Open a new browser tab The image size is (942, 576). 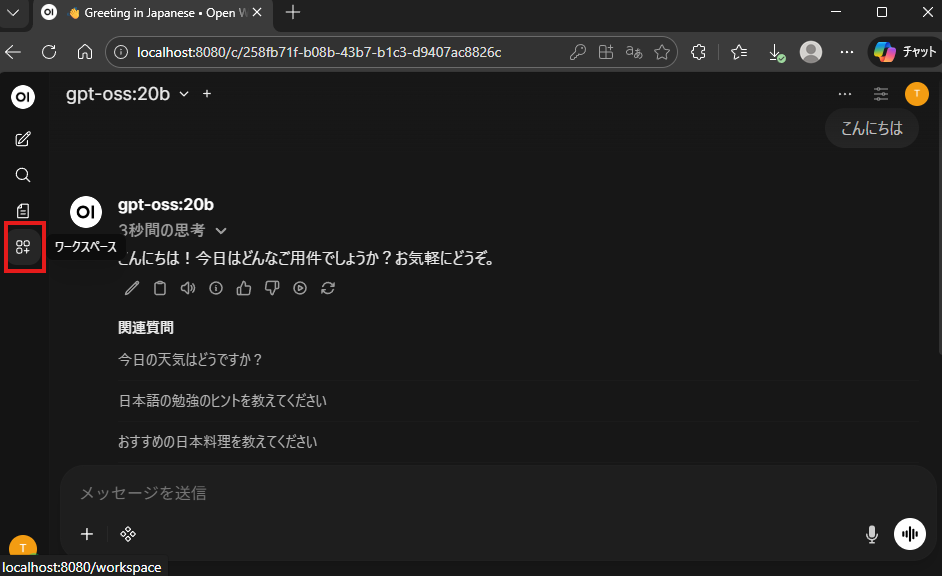[293, 13]
